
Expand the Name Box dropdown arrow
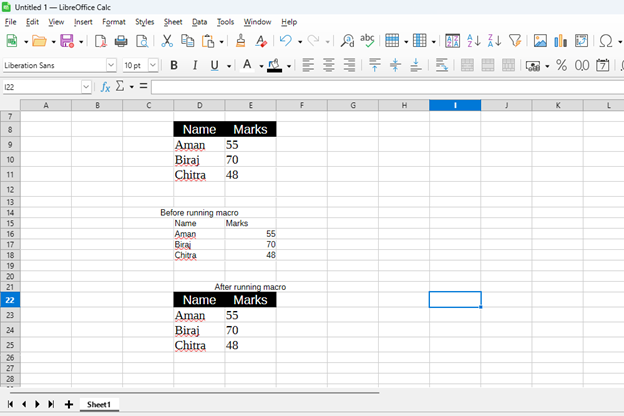click(x=86, y=87)
